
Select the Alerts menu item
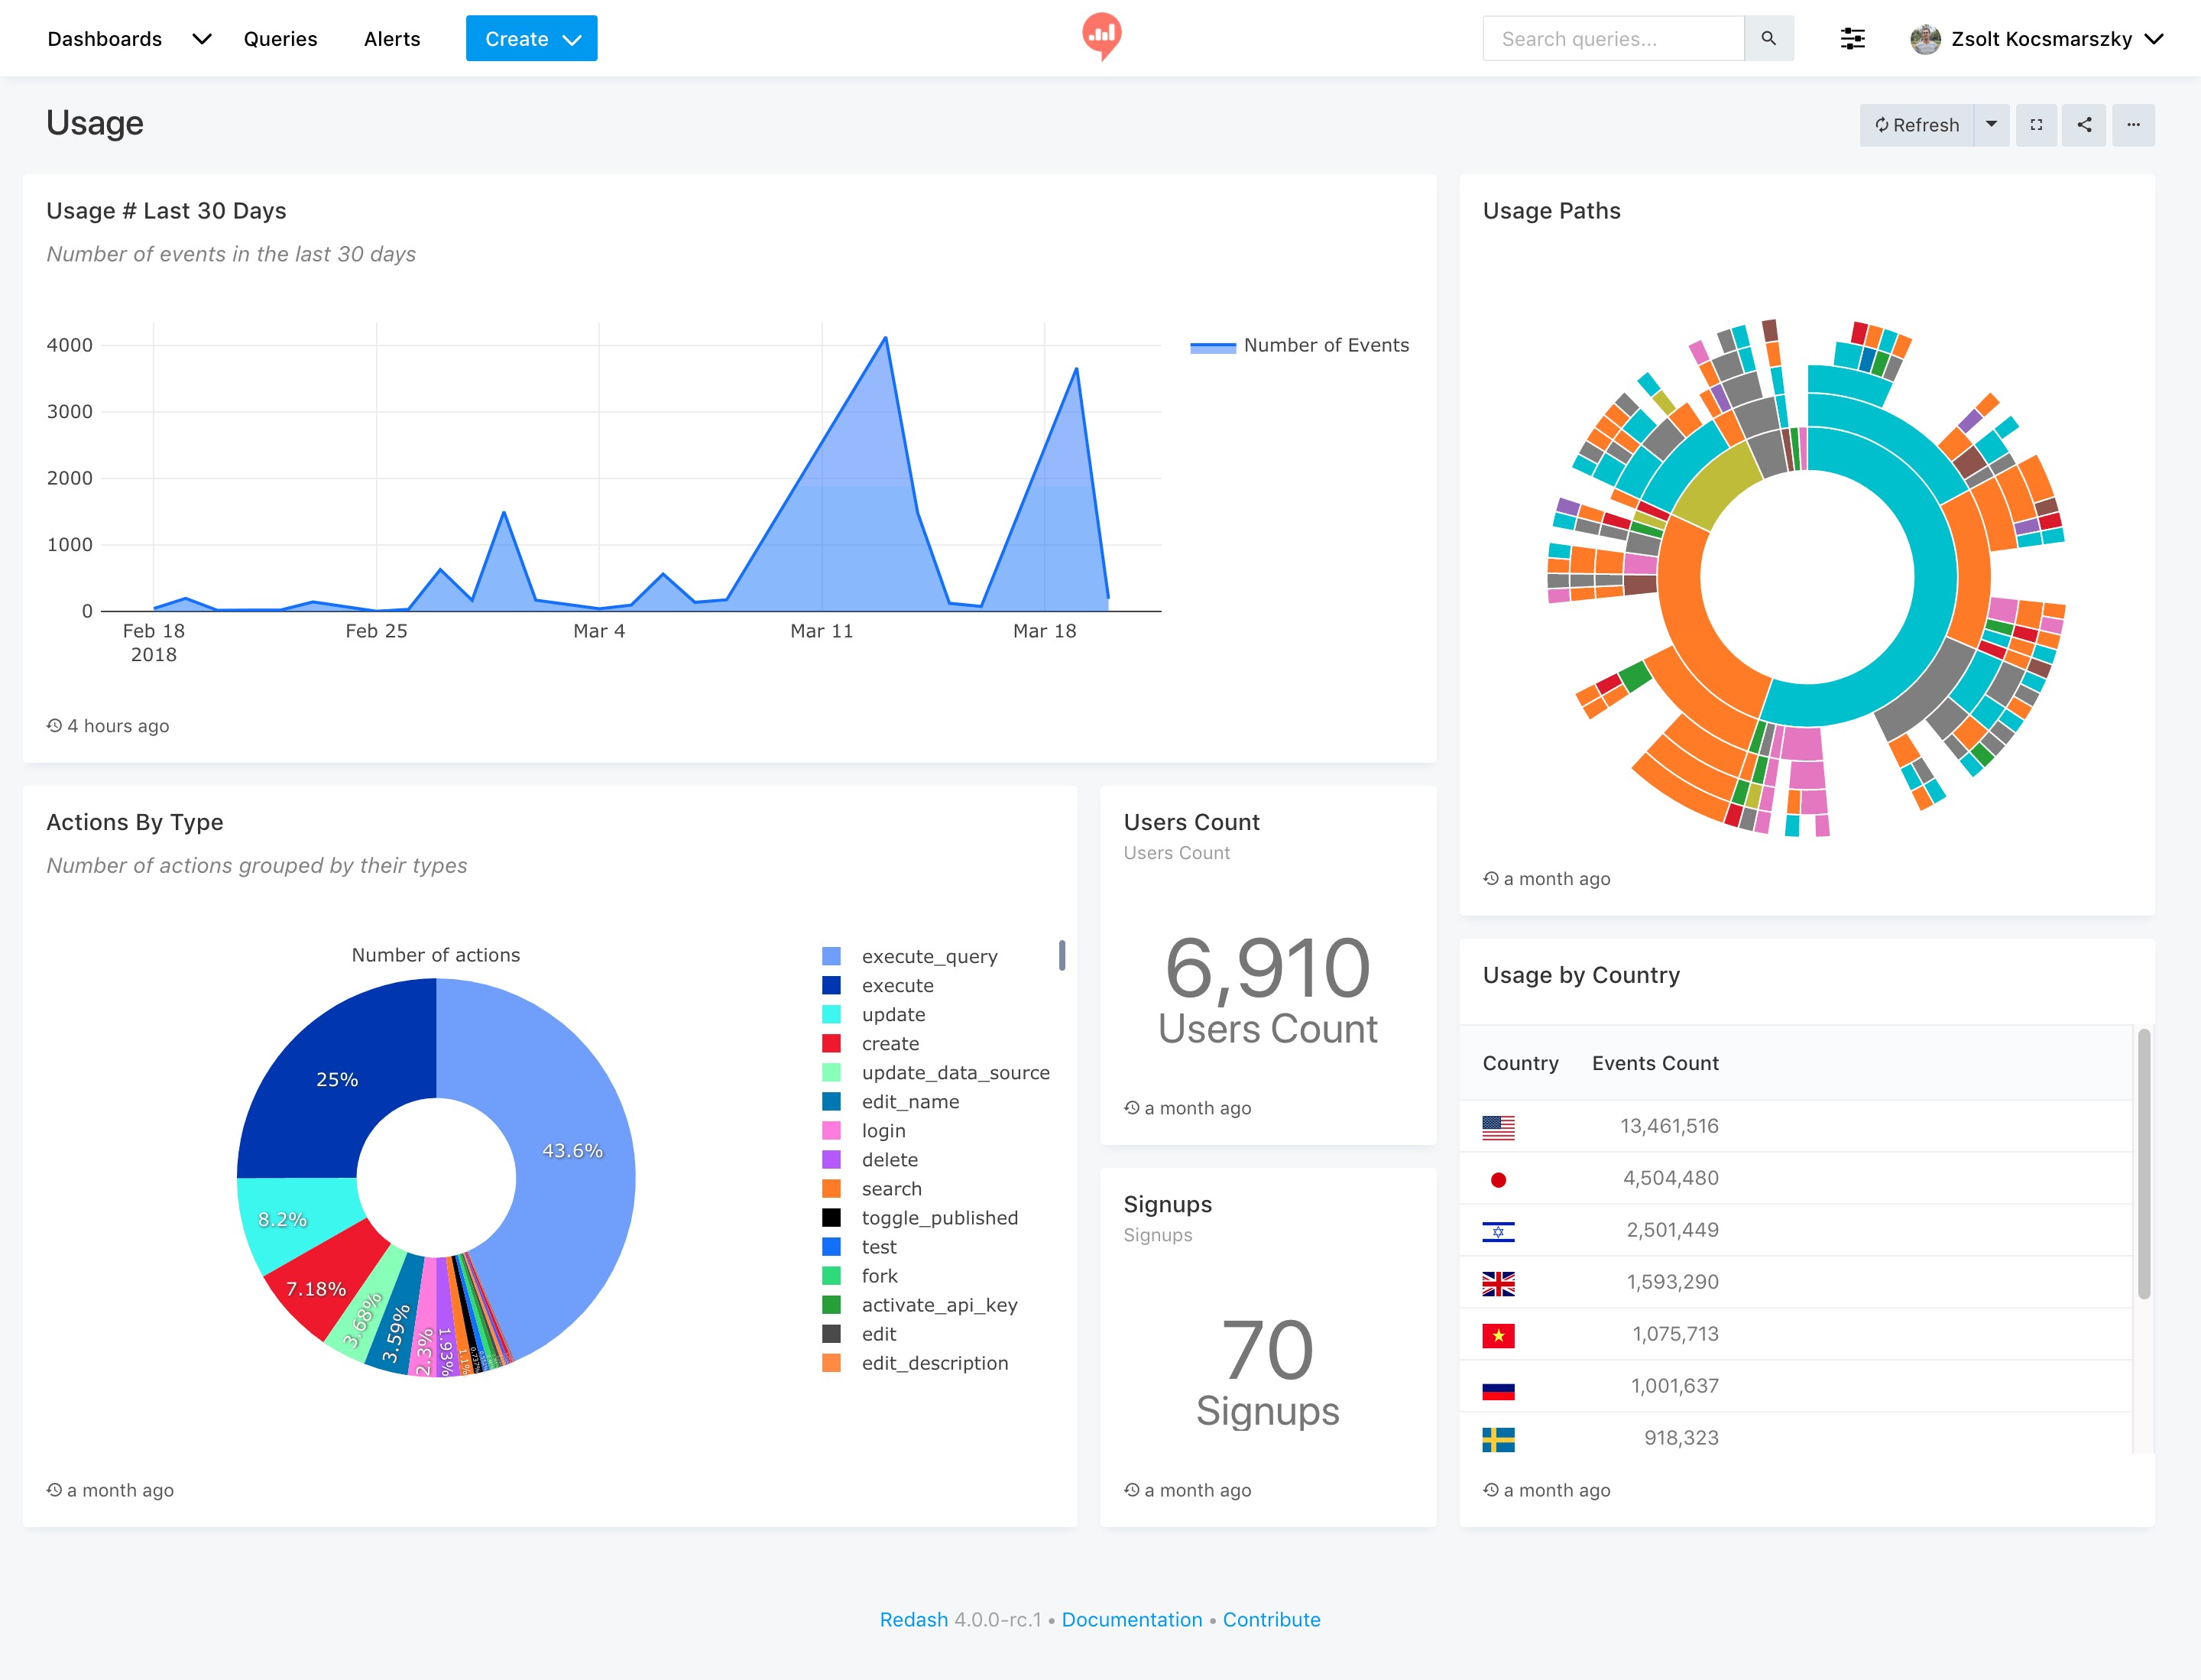click(391, 38)
